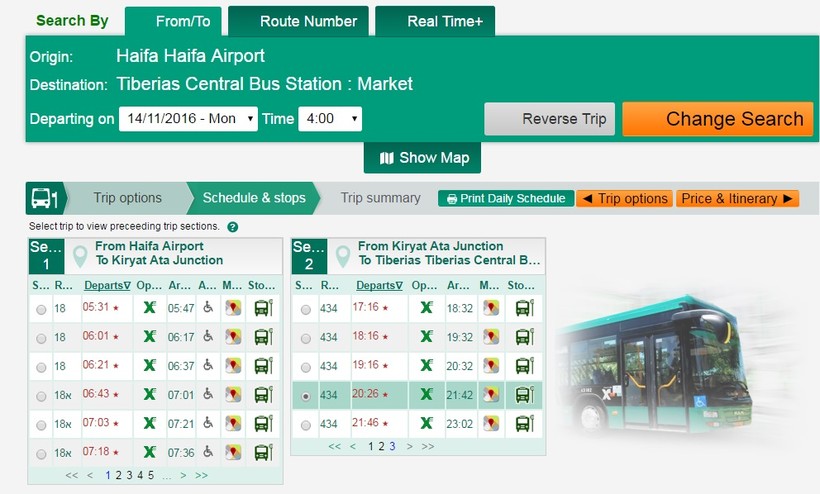The width and height of the screenshot is (820, 494).
Task: Open the departure date dropdown
Action: click(188, 119)
